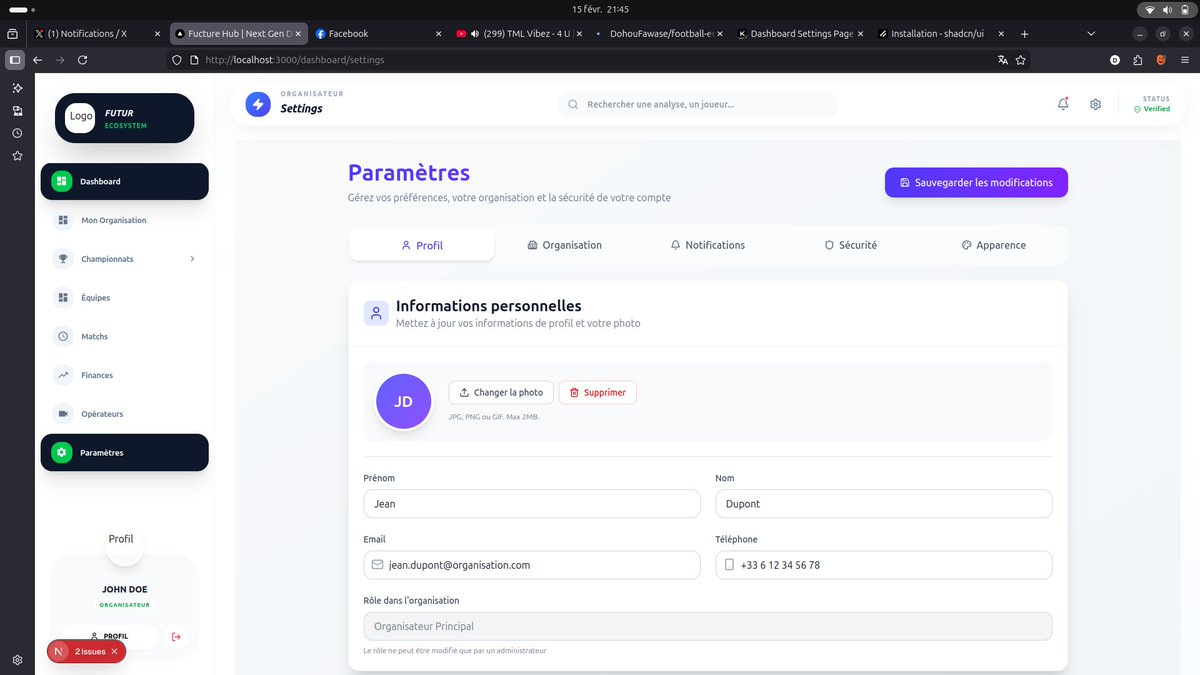
Task: Click the translate page icon
Action: point(1002,60)
